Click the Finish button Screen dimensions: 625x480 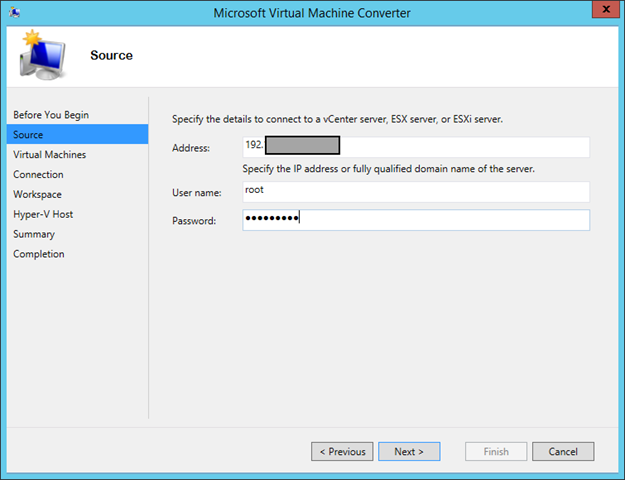(x=496, y=451)
